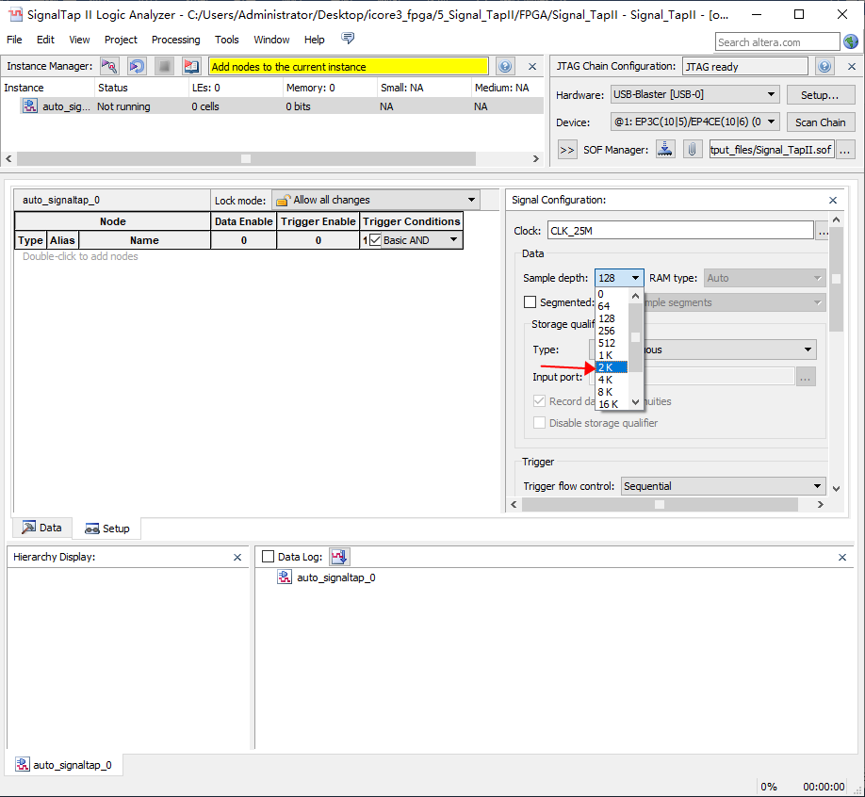Select auto_signaltap_0 in the Data Log tree
865x797 pixels.
pos(335,578)
